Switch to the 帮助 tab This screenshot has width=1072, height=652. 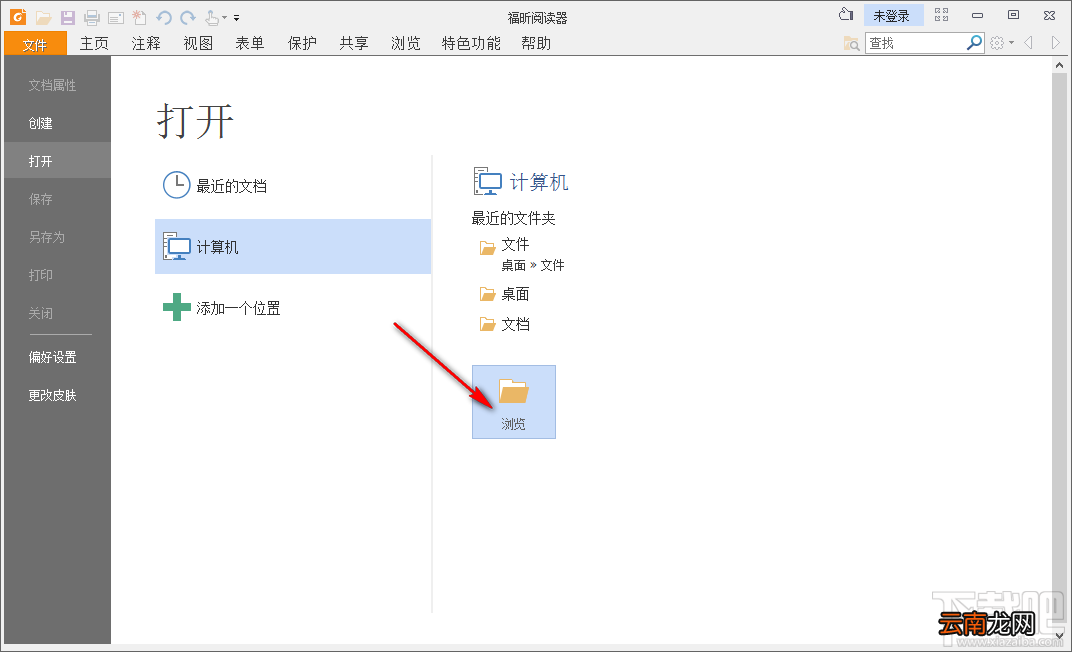(x=536, y=44)
